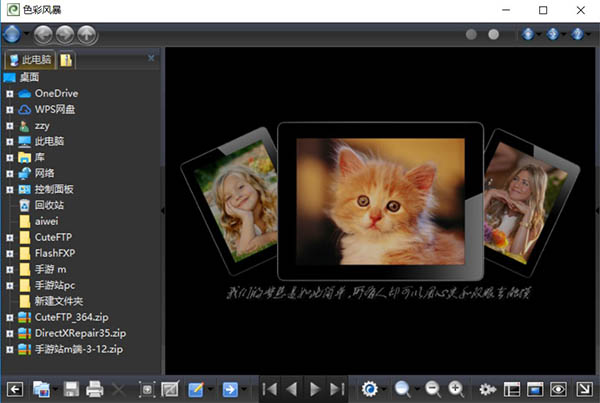Viewport: 600px width, 403px height.
Task: Switch to the 此电脑 tab
Action: pyautogui.click(x=31, y=60)
